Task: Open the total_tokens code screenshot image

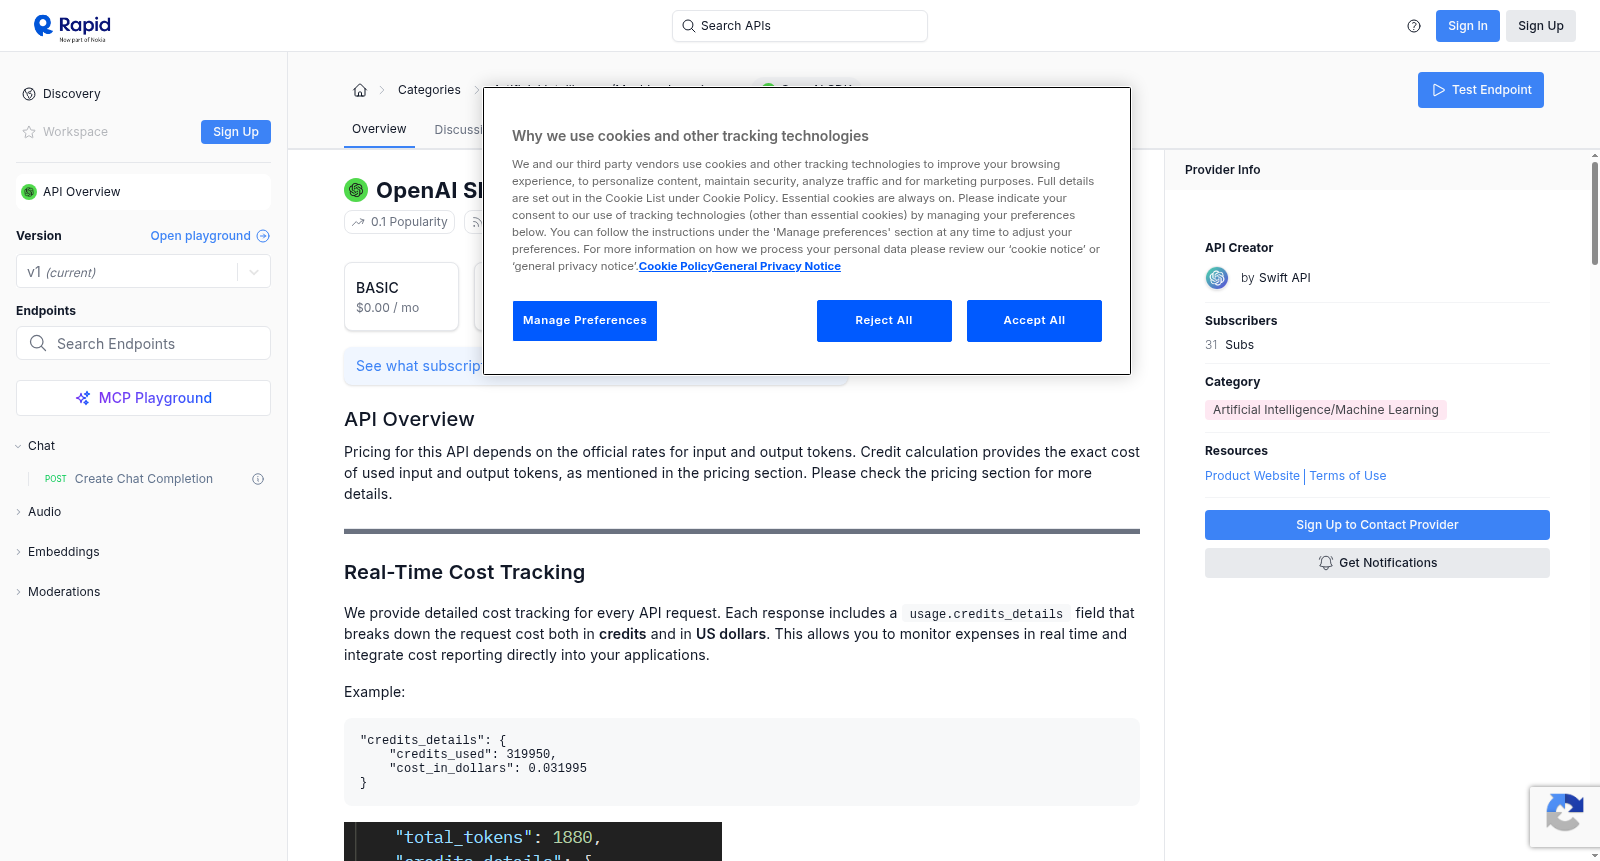Action: click(x=533, y=841)
